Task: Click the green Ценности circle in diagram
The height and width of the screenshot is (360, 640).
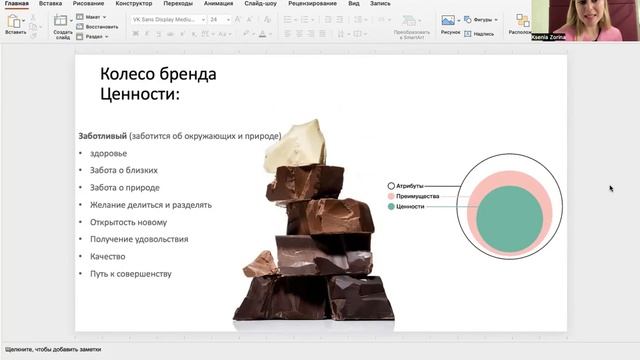Action: [509, 219]
